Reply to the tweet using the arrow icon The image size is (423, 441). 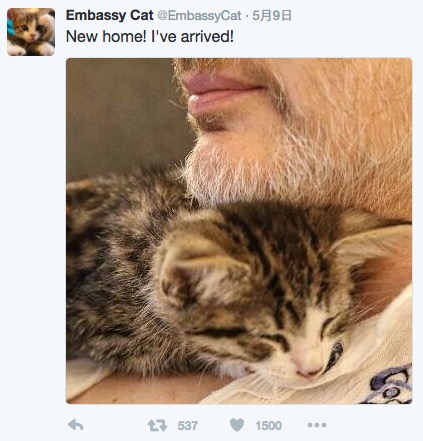tap(76, 425)
